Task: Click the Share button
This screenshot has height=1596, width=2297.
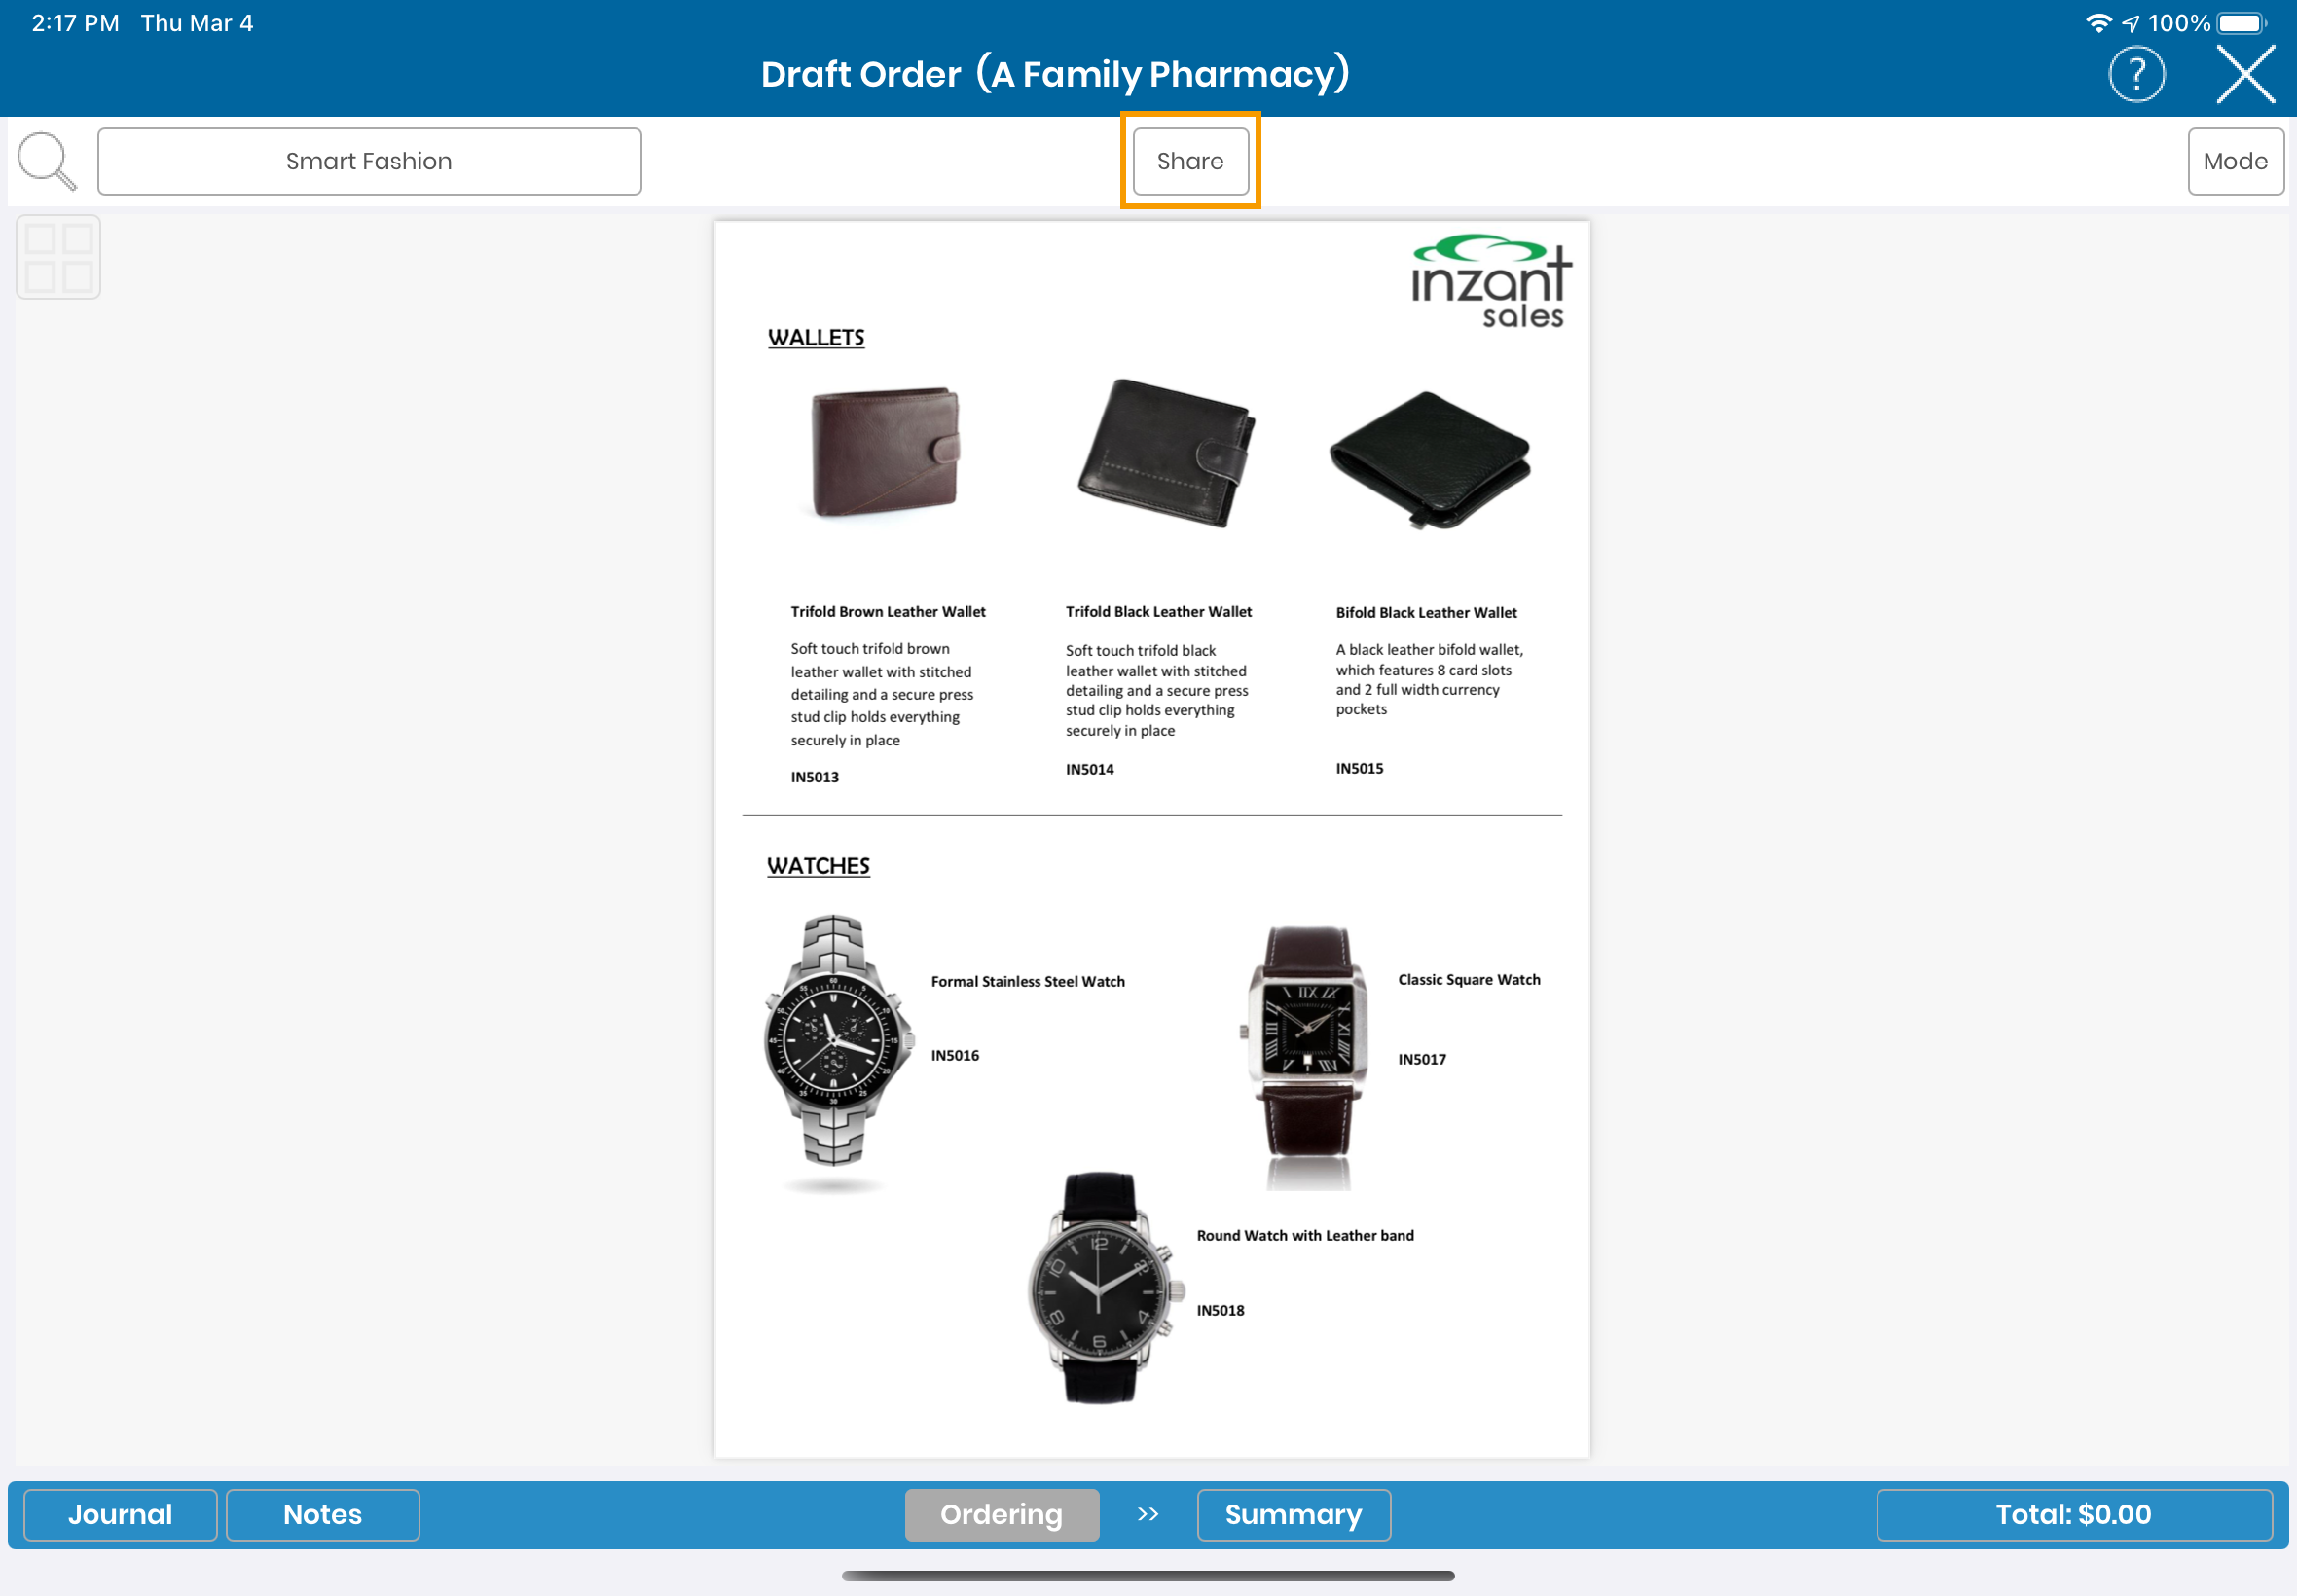Action: pos(1190,161)
